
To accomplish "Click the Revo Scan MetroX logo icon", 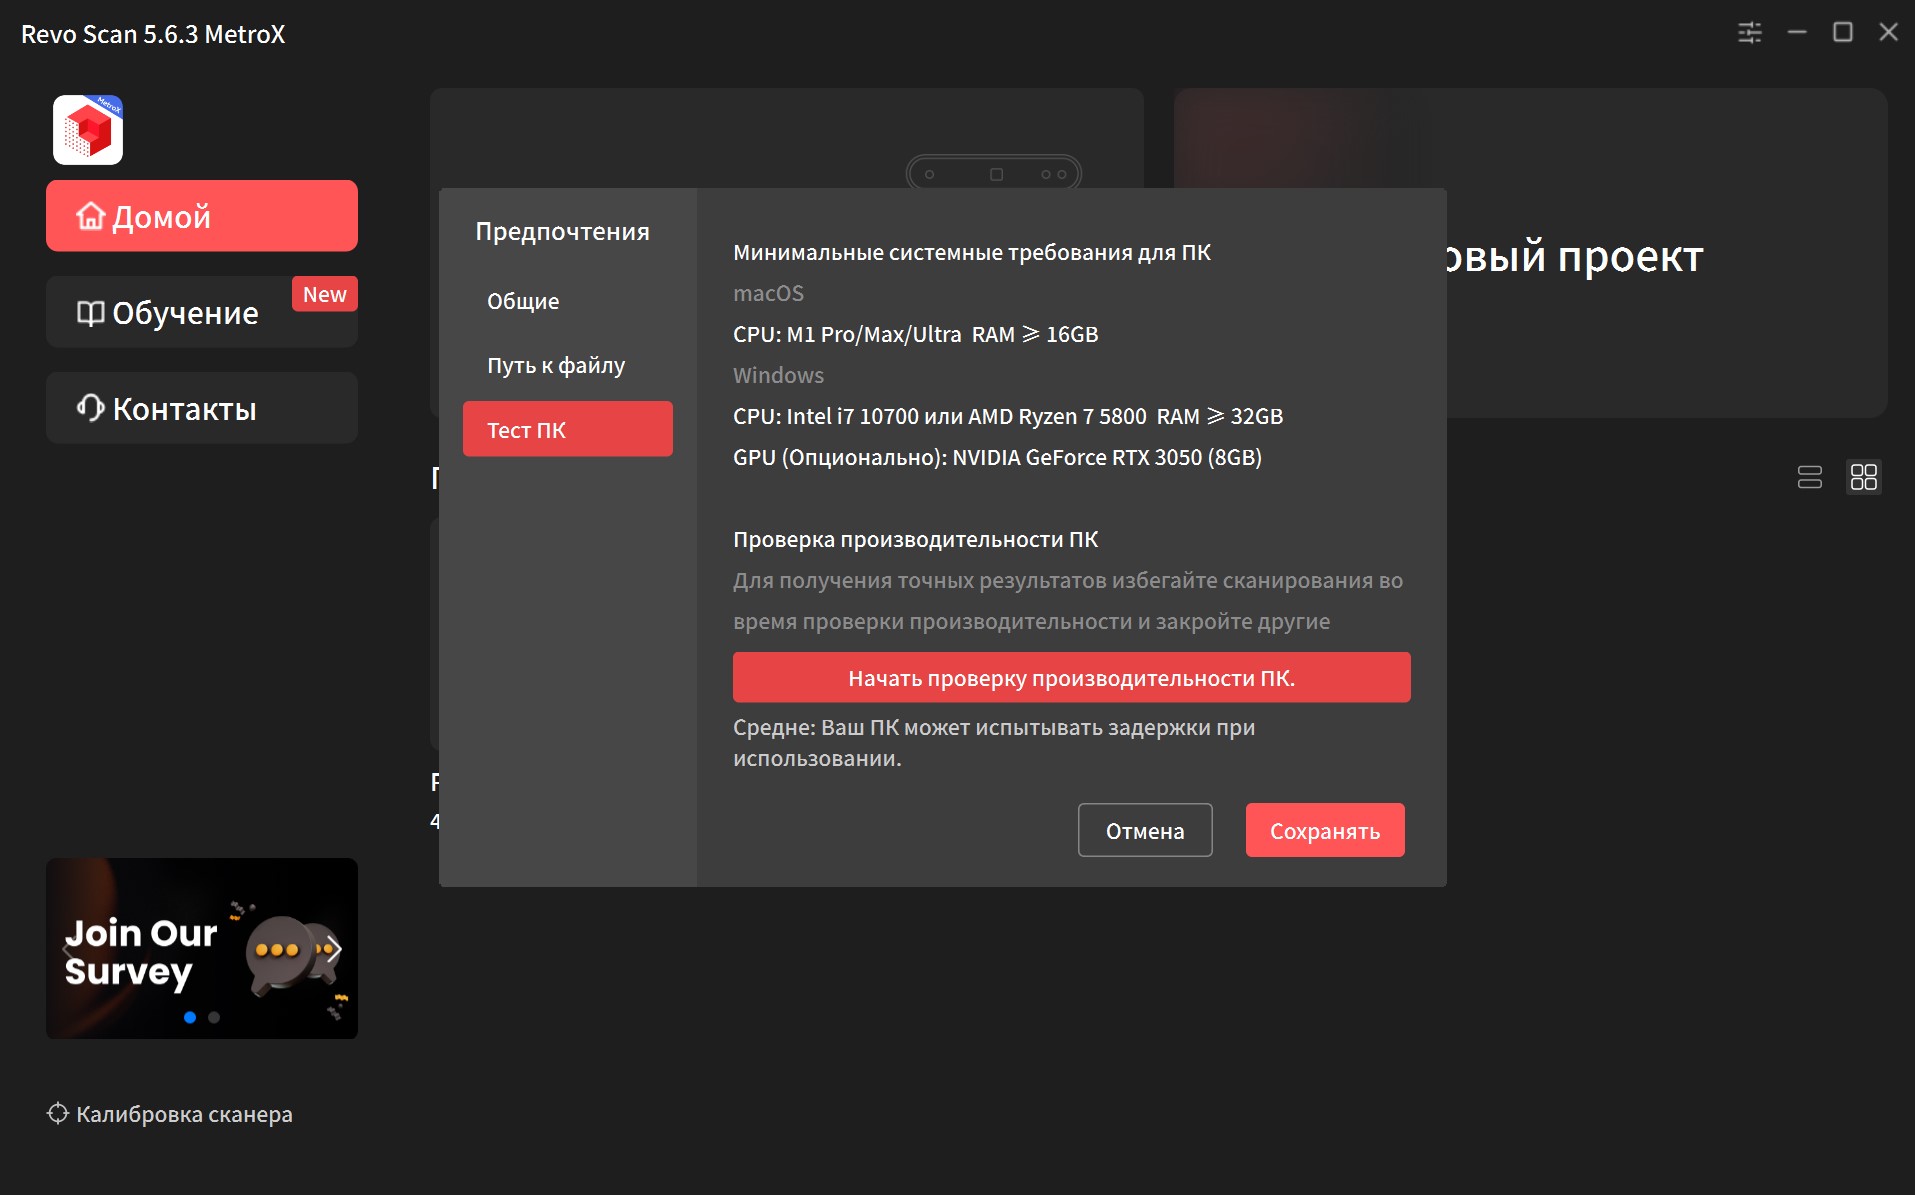I will click(x=88, y=130).
